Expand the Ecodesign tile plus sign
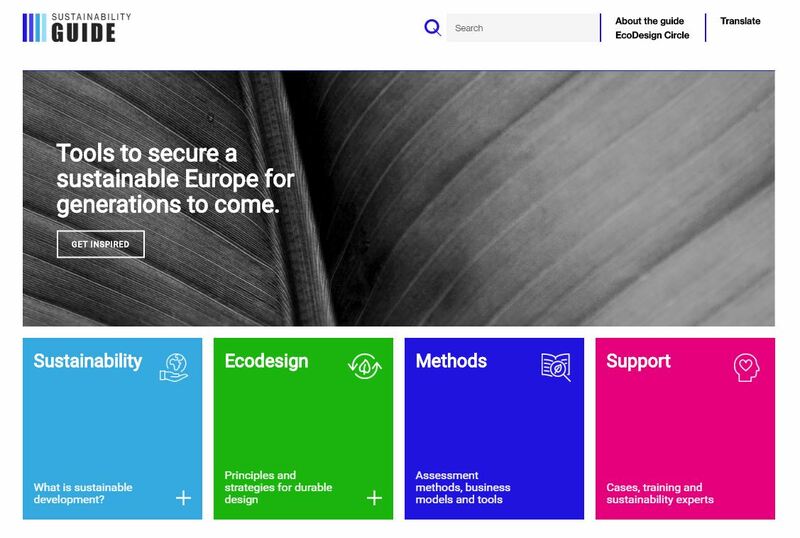The height and width of the screenshot is (538, 800). [374, 498]
